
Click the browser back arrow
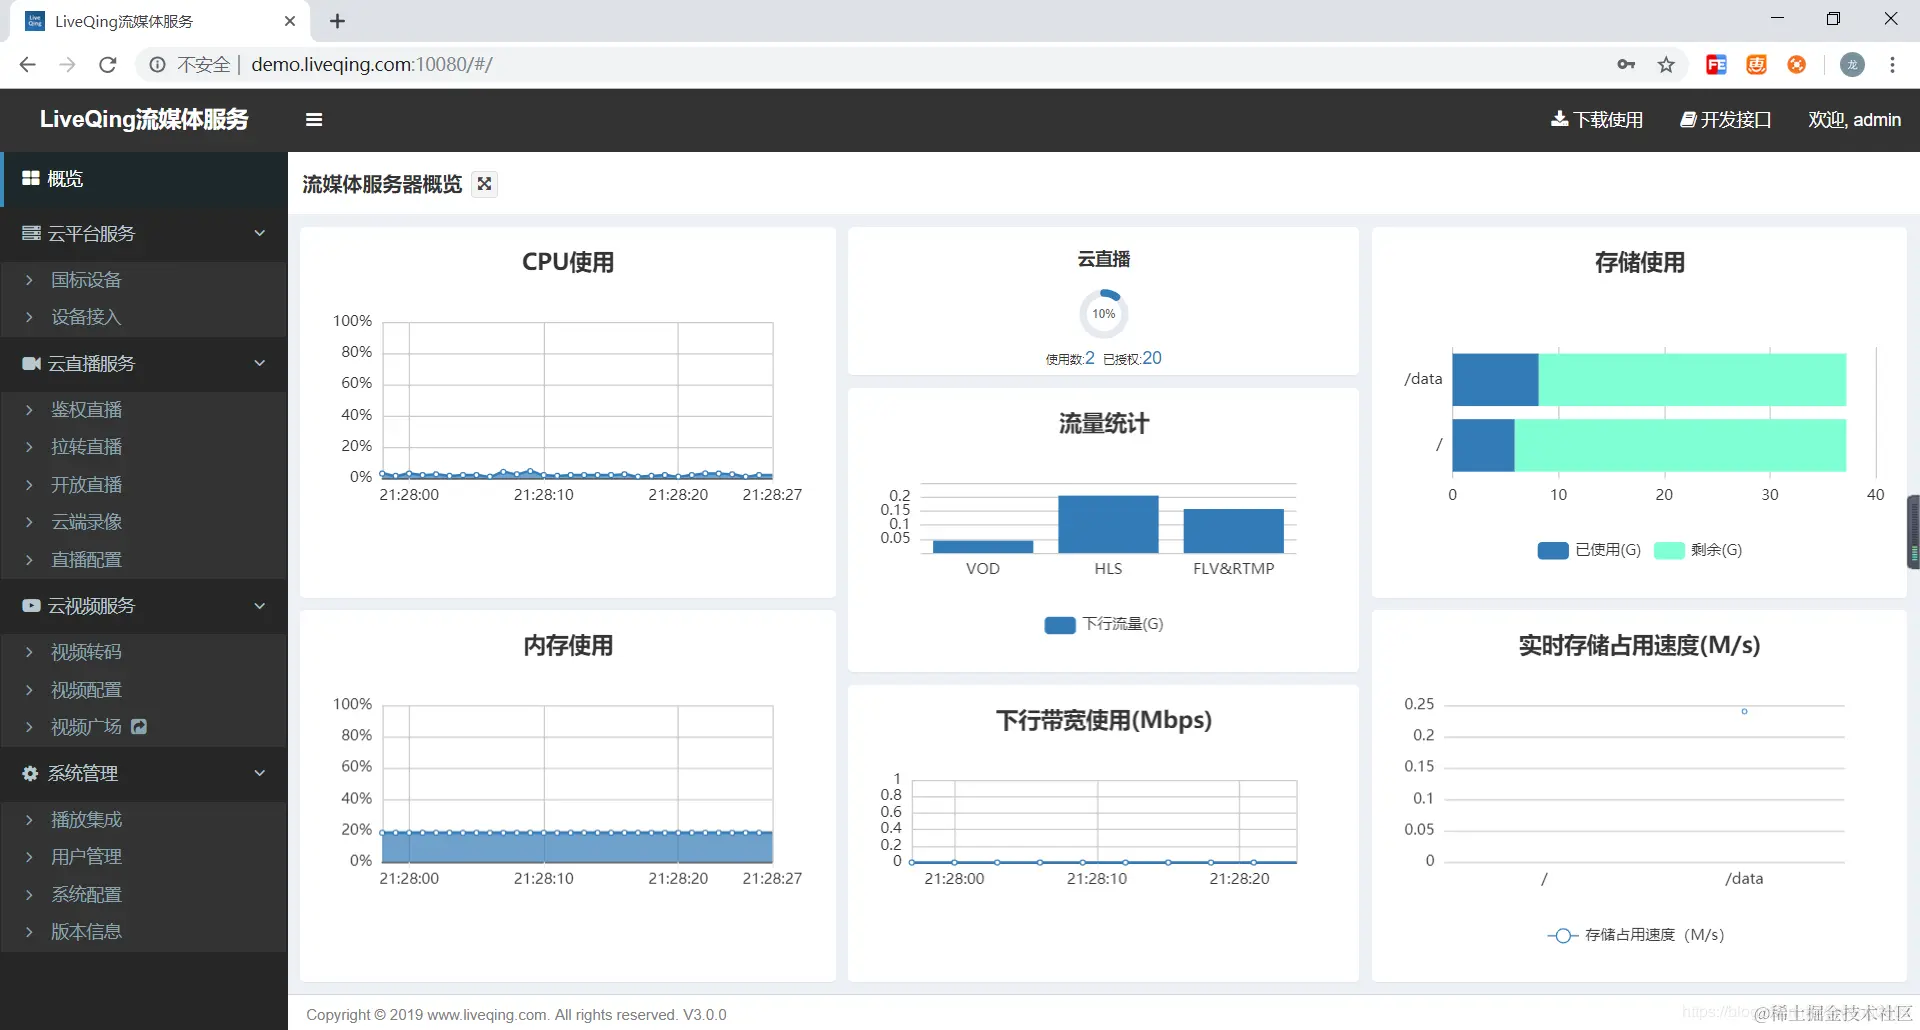point(27,65)
